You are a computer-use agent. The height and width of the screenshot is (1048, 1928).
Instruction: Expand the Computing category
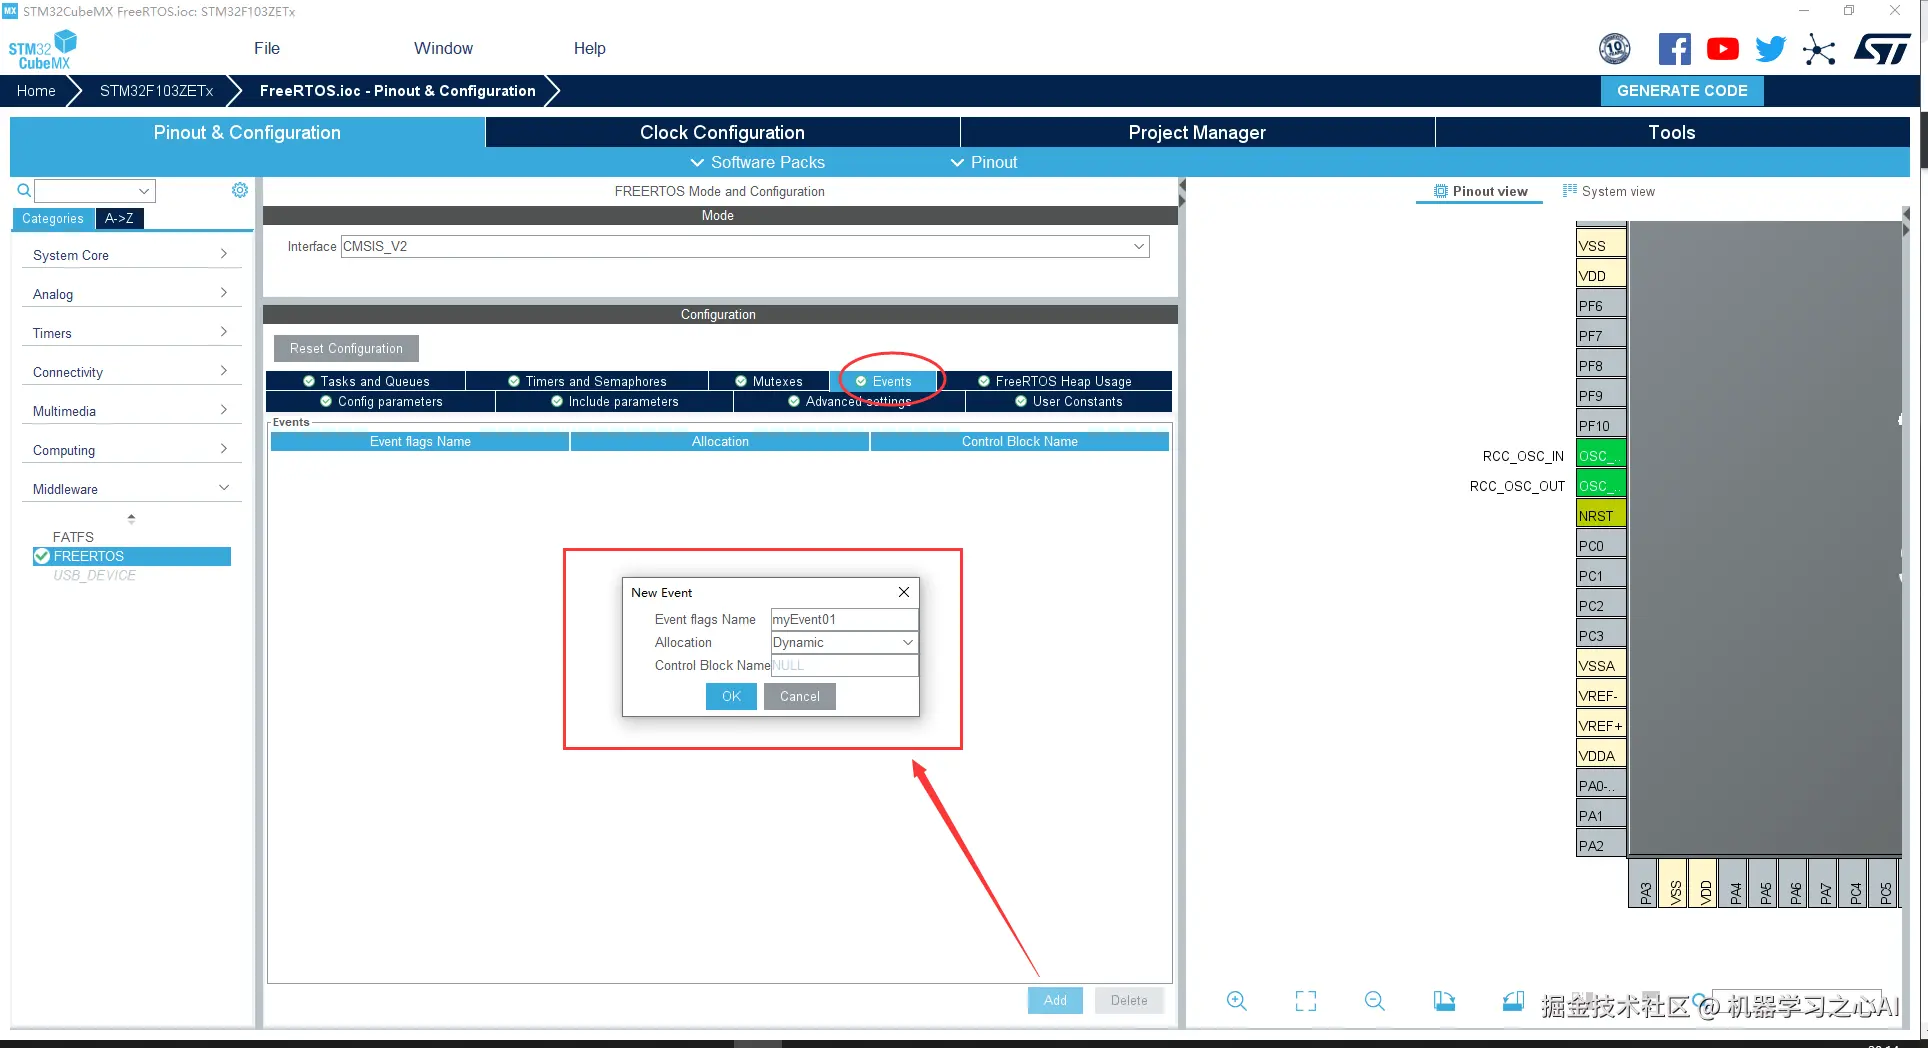pos(131,450)
